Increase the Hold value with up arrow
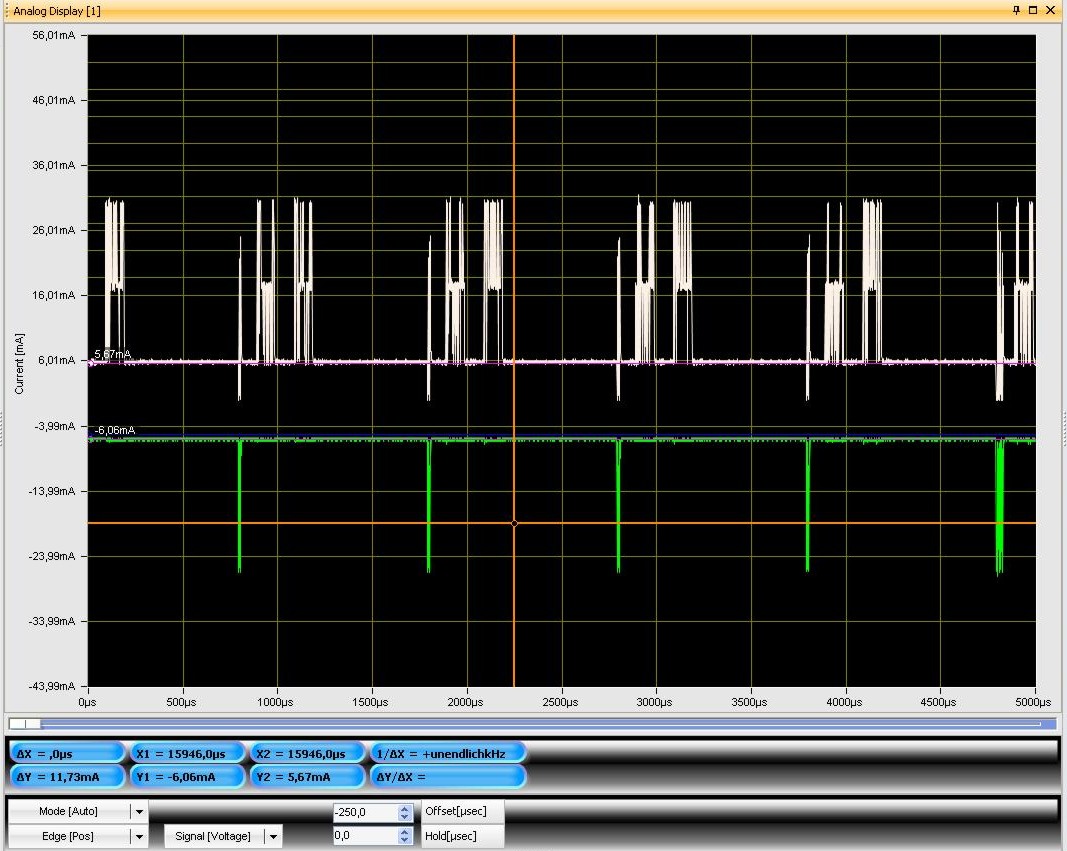The image size is (1067, 851). coord(405,831)
